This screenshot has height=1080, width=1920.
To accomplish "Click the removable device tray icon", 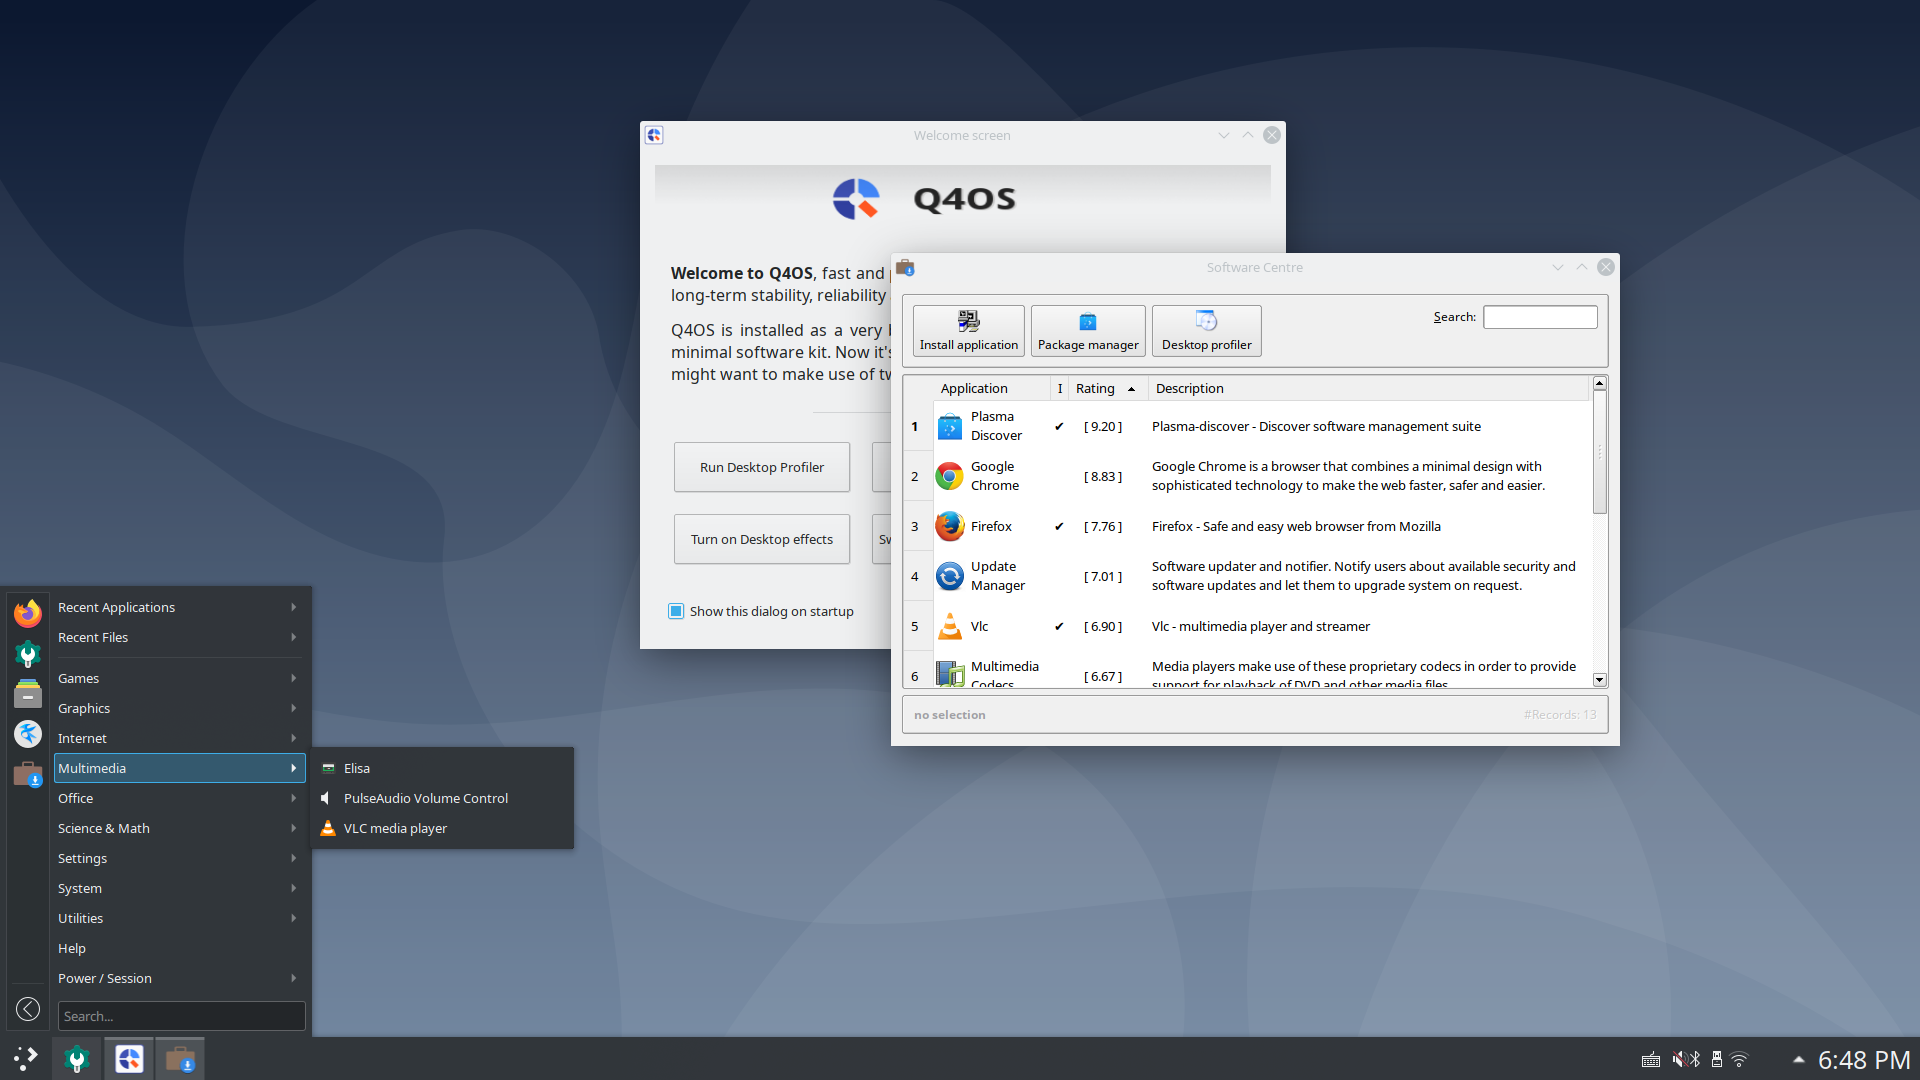I will 1717,1060.
